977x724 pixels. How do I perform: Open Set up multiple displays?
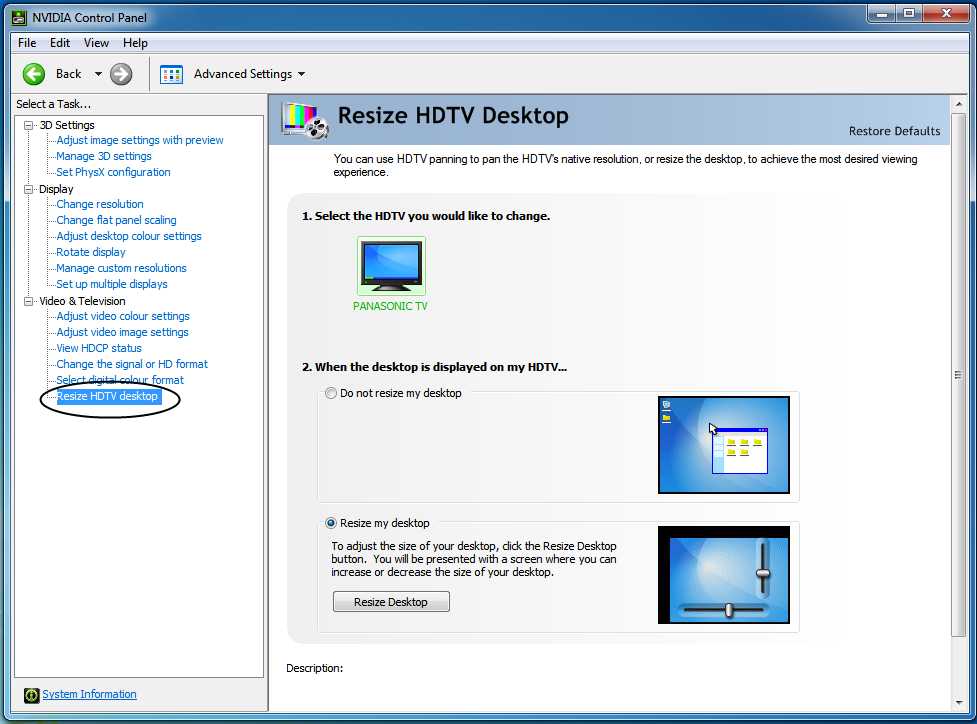pos(112,285)
